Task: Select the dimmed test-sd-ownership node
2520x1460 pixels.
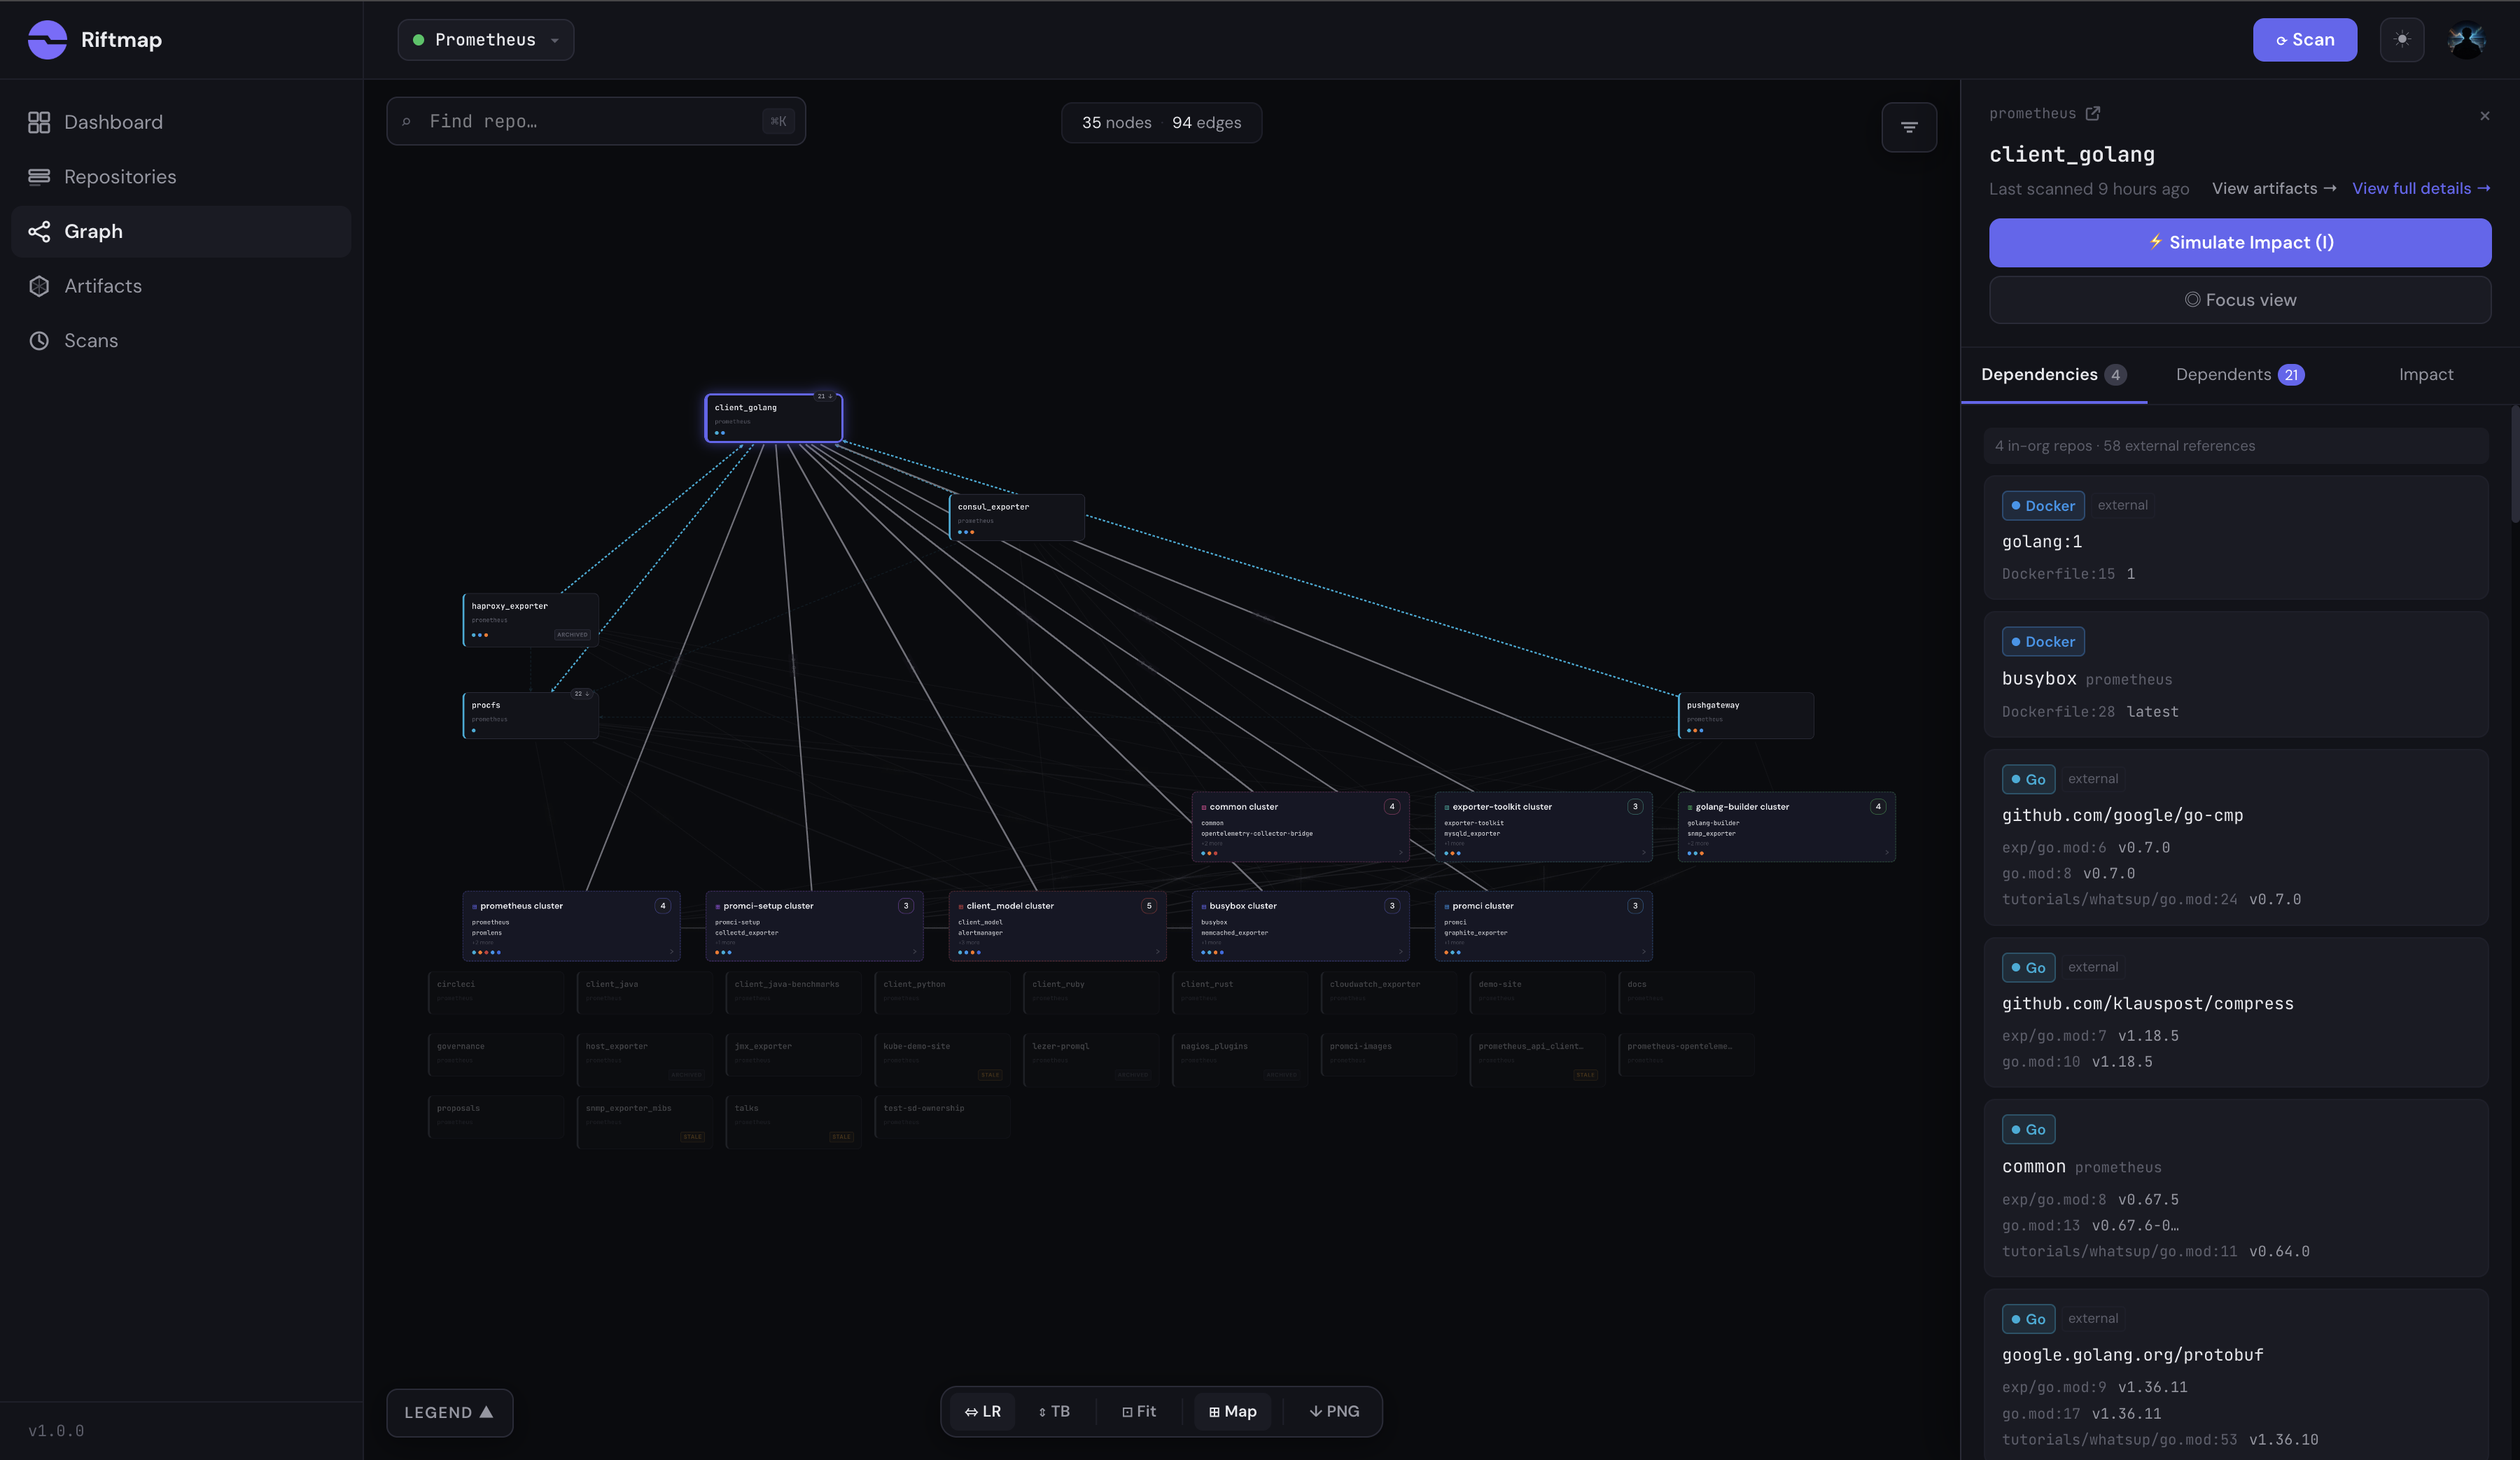Action: pyautogui.click(x=942, y=1116)
